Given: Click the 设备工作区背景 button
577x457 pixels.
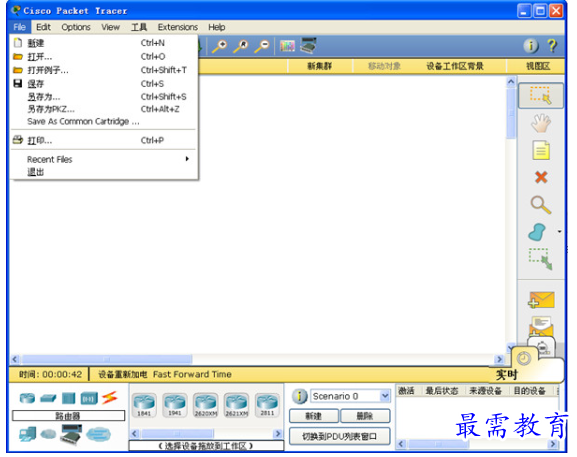Looking at the screenshot, I should coord(455,66).
